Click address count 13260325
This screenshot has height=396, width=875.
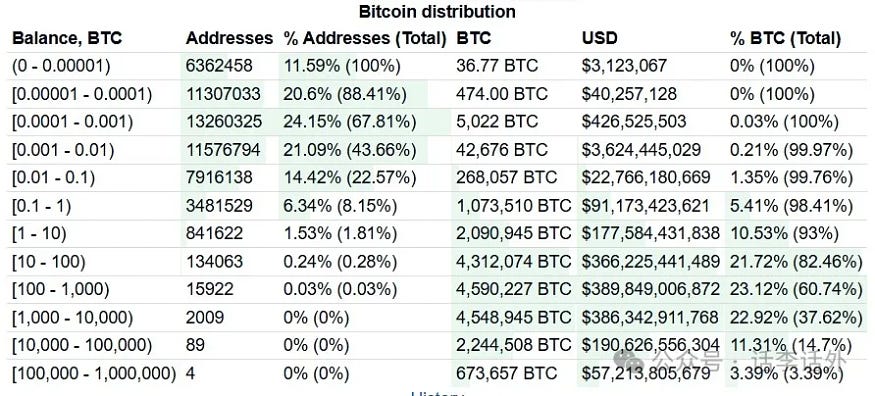[x=223, y=122]
